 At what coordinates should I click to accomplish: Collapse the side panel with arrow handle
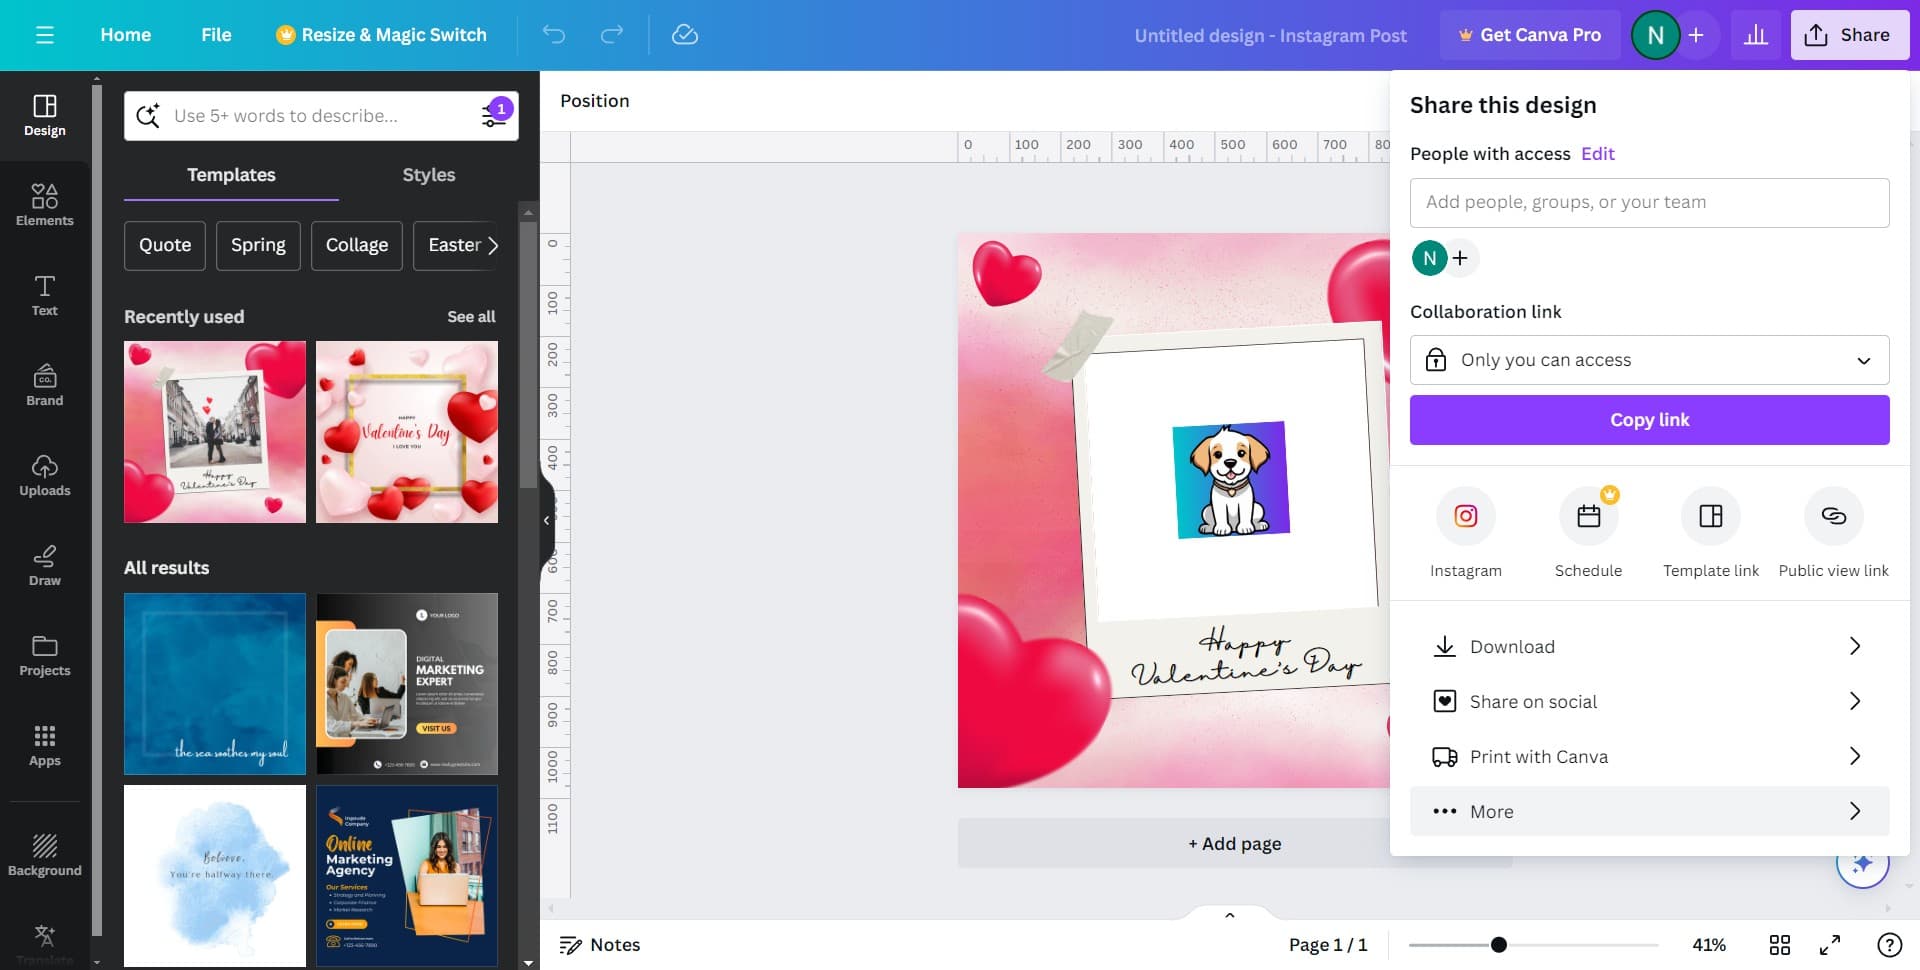click(546, 520)
